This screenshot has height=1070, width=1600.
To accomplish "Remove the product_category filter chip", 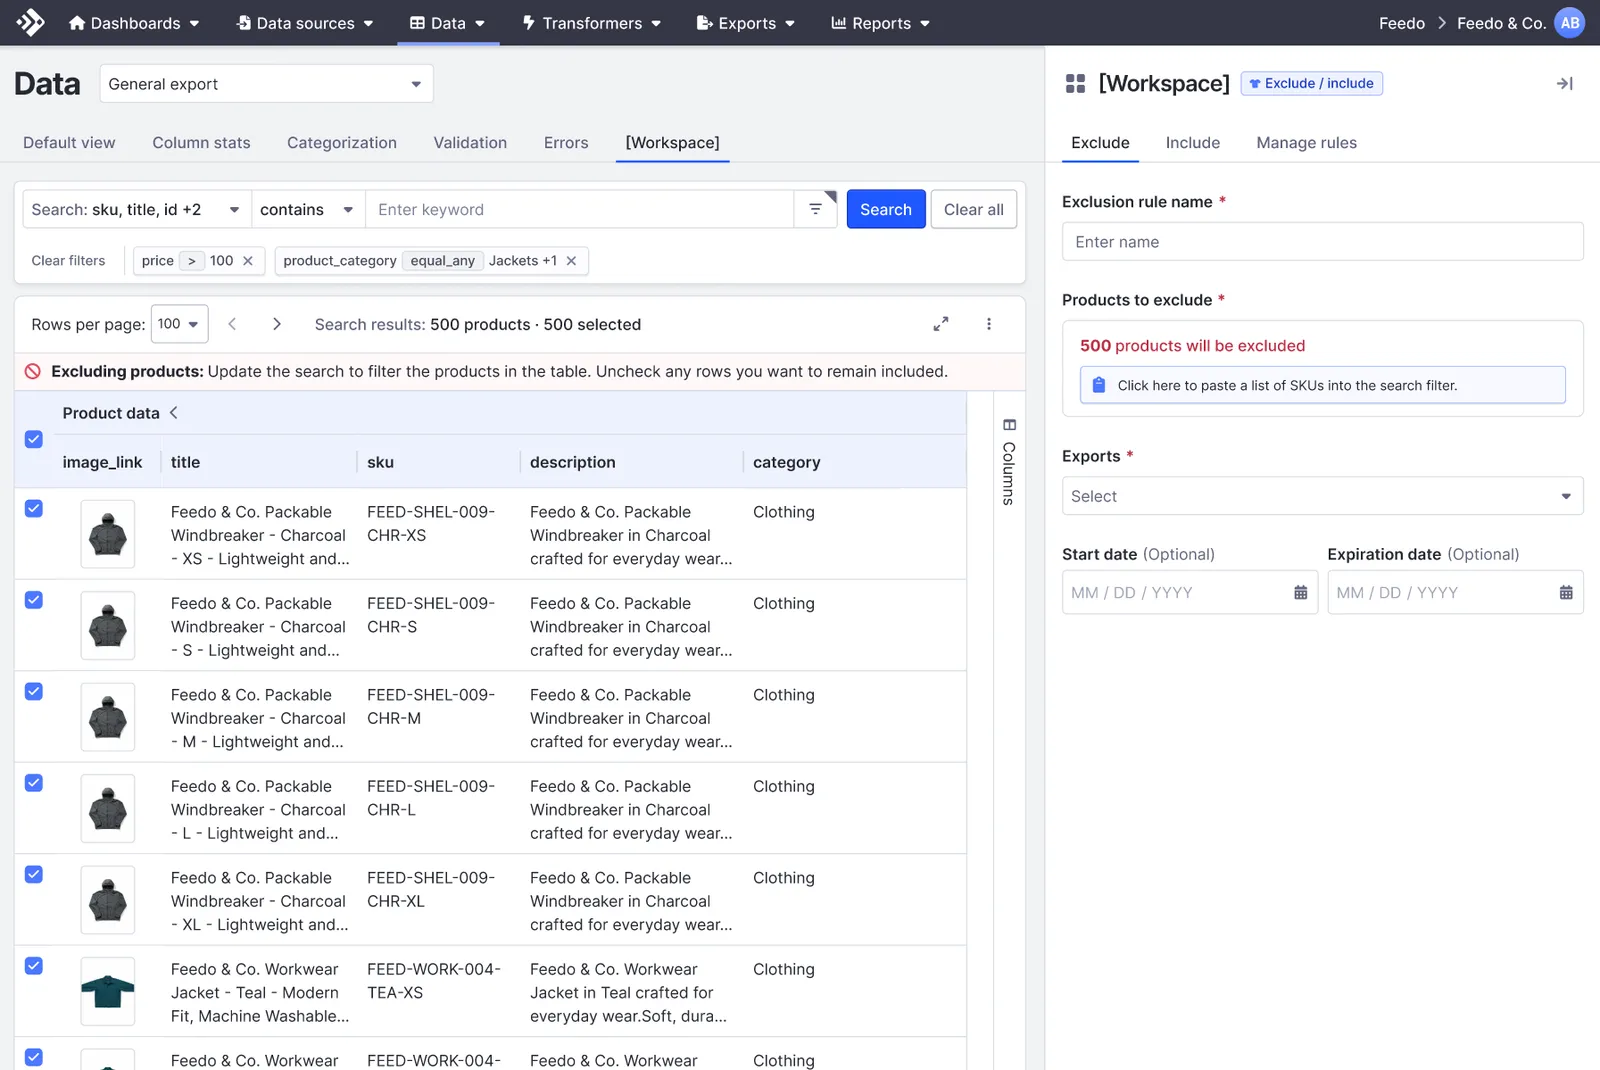I will pos(571,261).
